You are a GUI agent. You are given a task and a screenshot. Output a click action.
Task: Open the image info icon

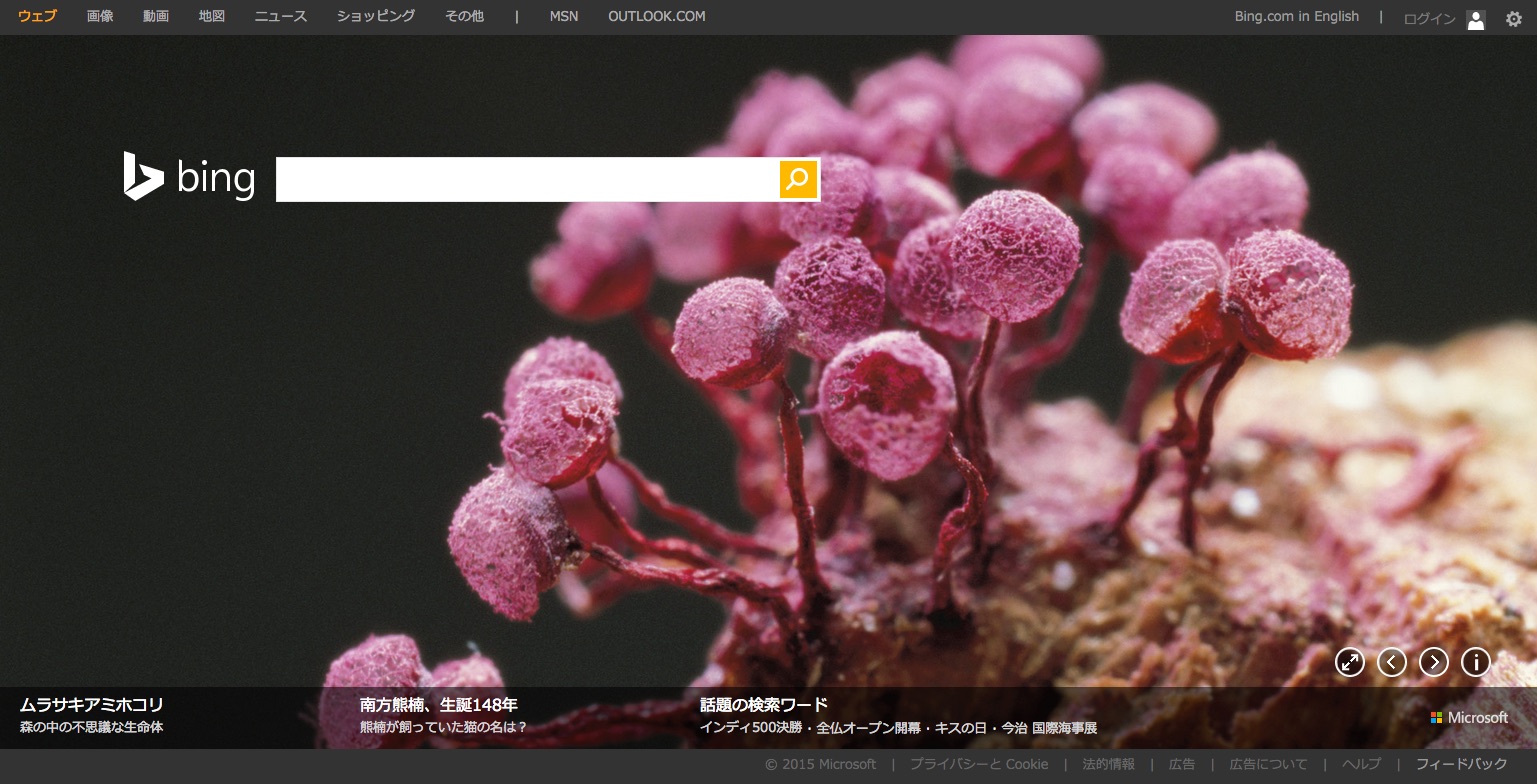[1476, 662]
